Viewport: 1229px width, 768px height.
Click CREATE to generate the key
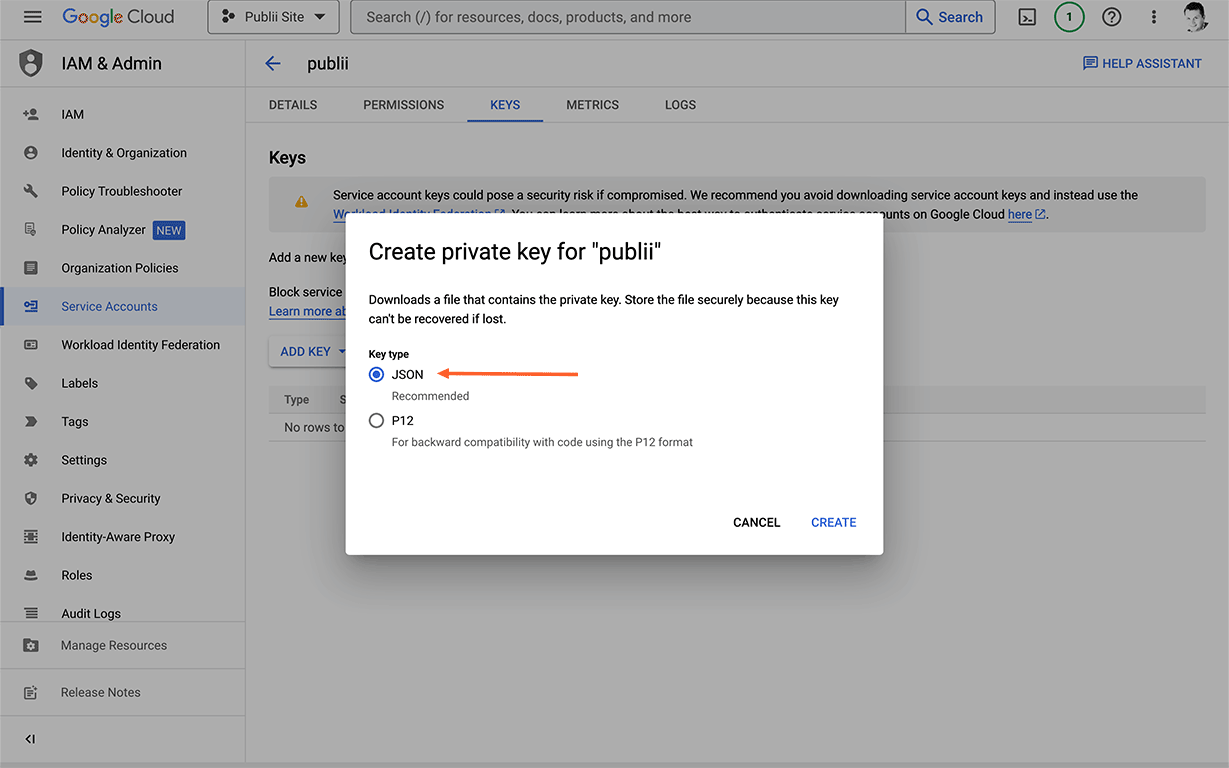click(833, 521)
